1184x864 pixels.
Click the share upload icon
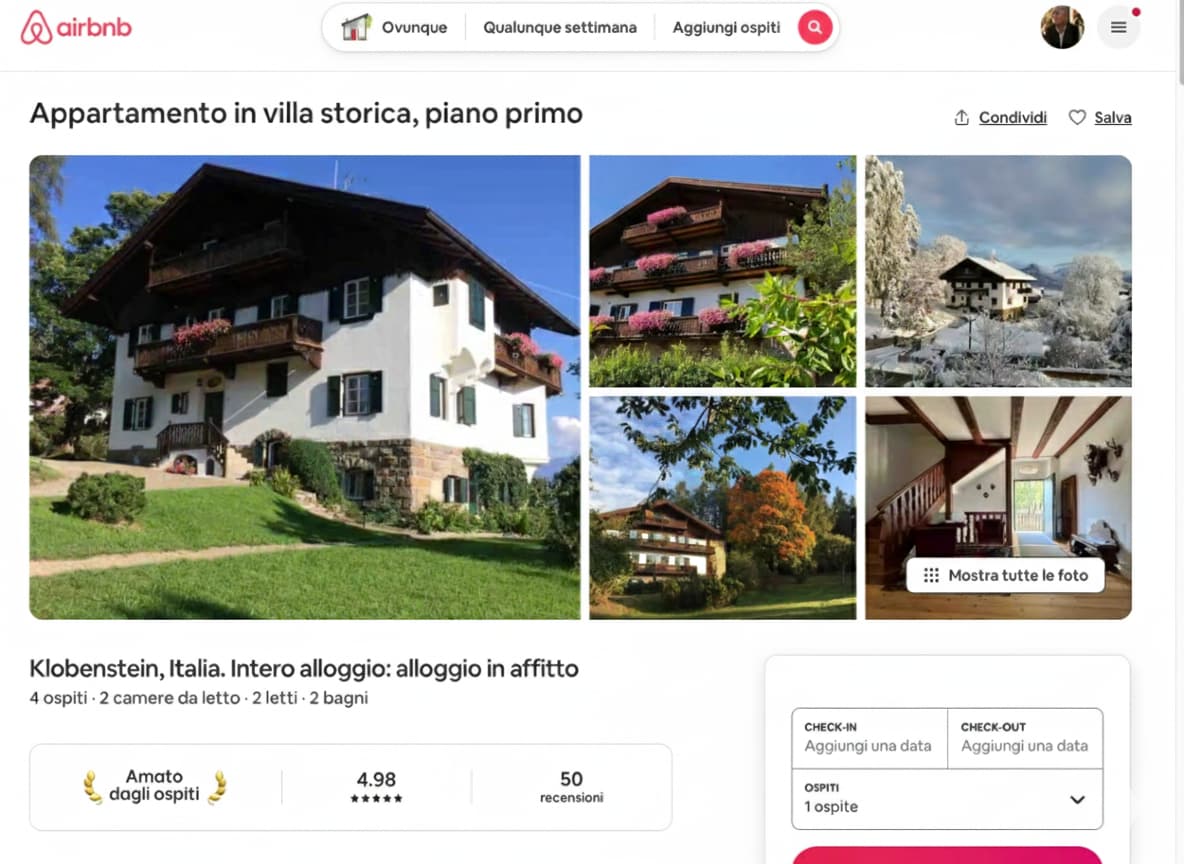[x=961, y=118]
